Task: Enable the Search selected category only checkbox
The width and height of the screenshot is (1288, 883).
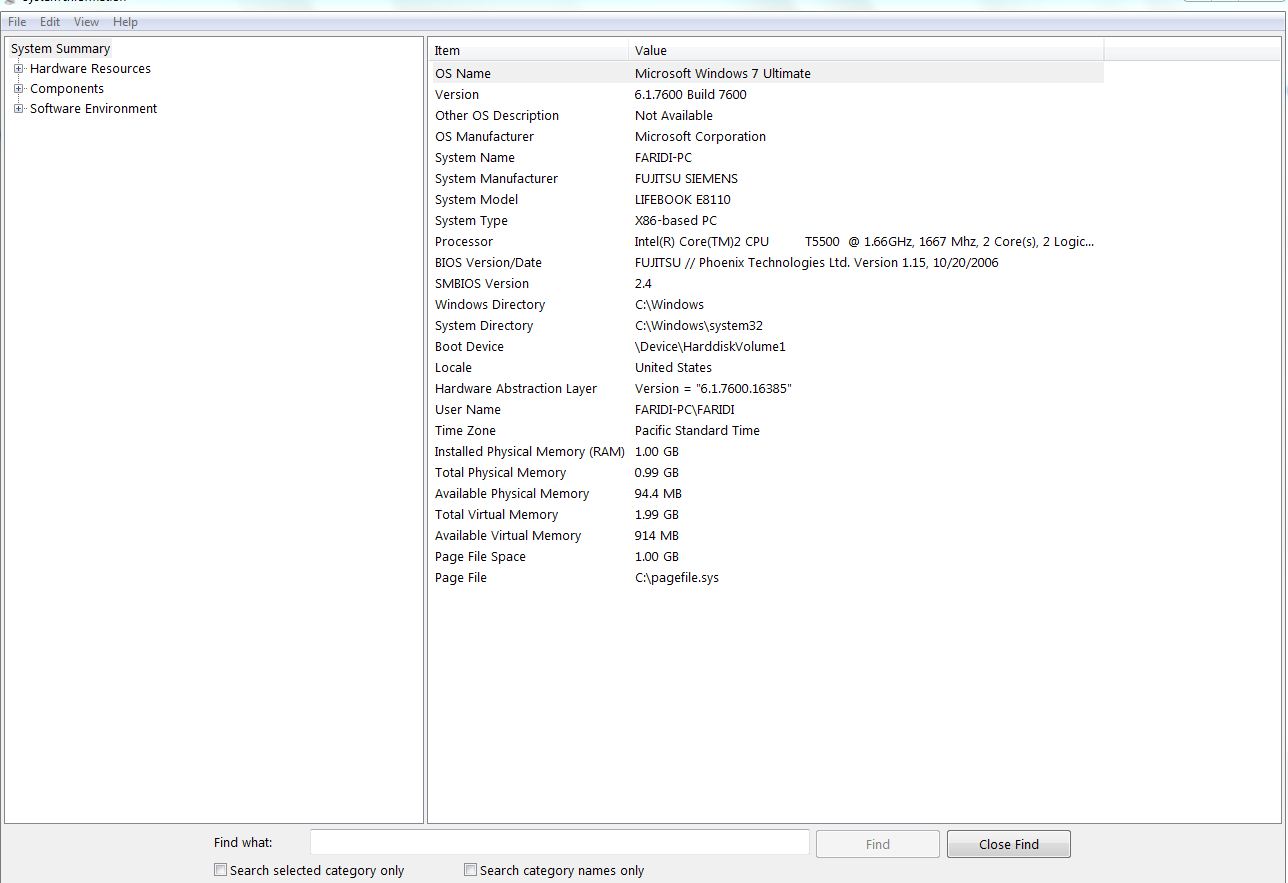Action: (x=220, y=870)
